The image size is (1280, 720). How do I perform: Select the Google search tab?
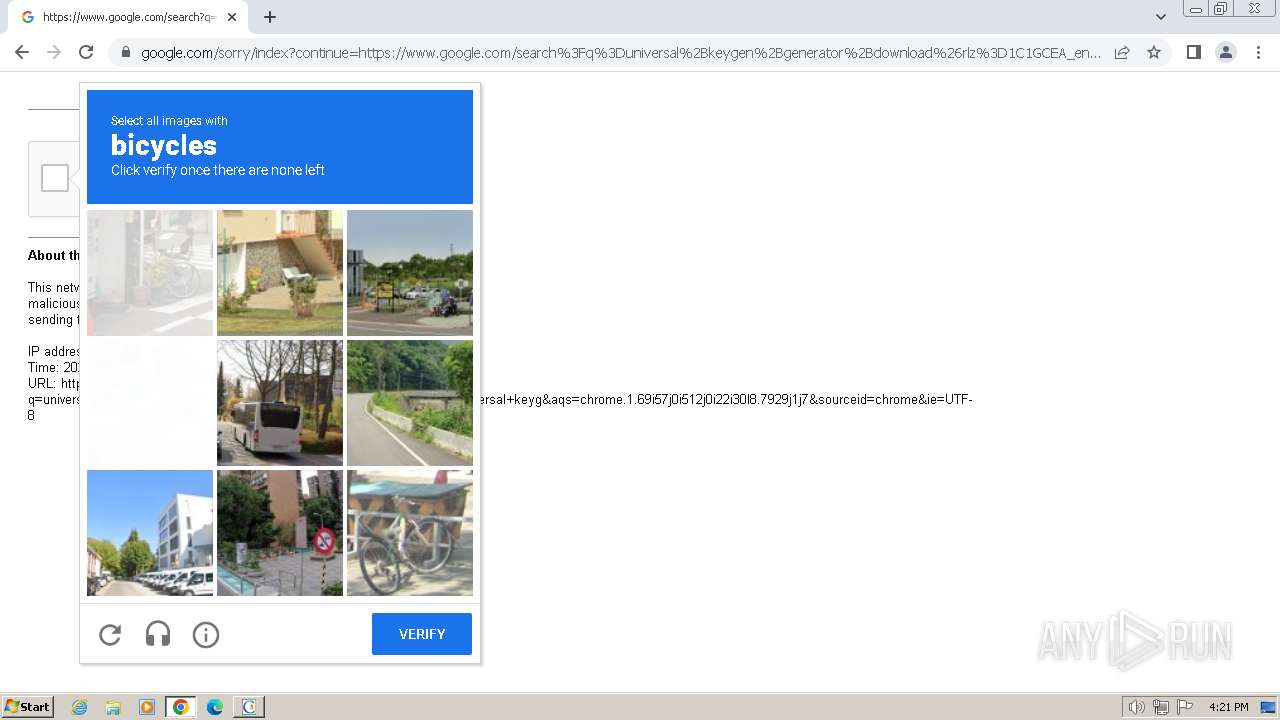pyautogui.click(x=127, y=17)
